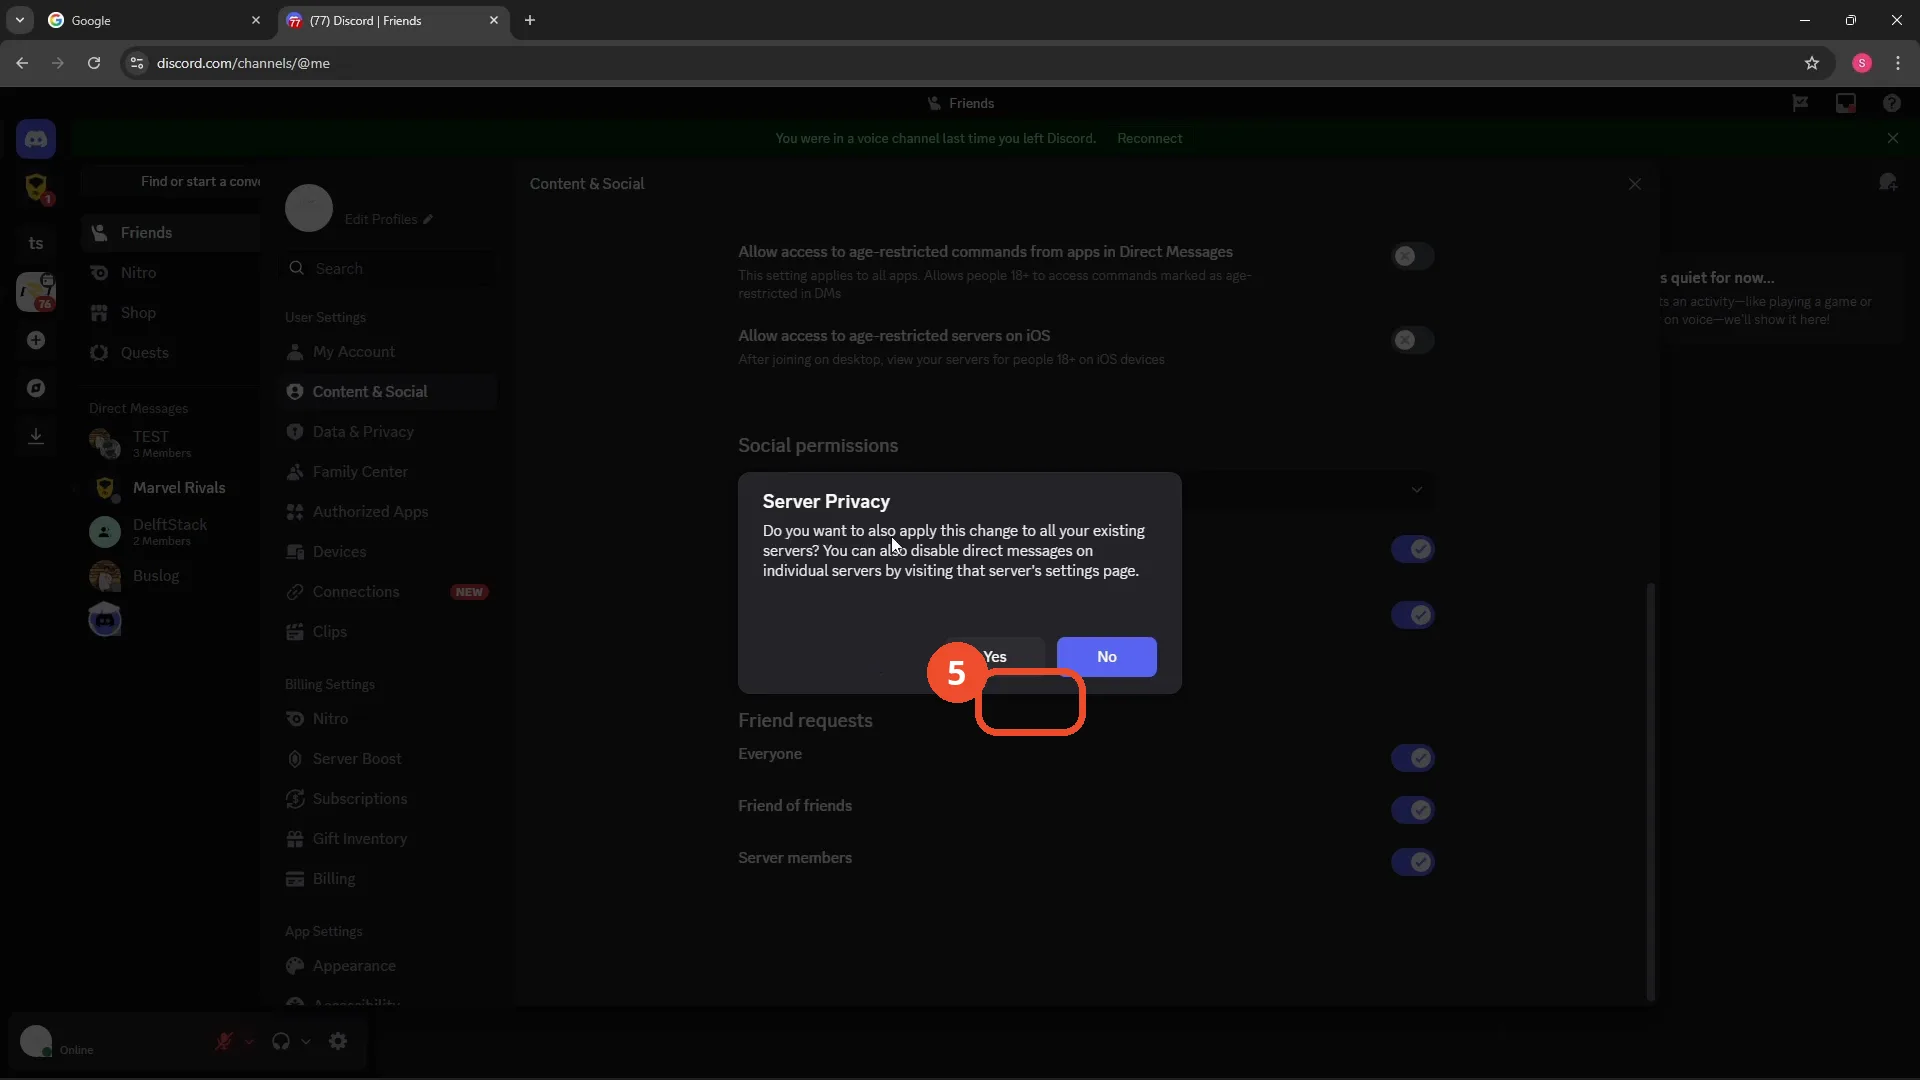Open the Help question mark icon

[x=1891, y=103]
